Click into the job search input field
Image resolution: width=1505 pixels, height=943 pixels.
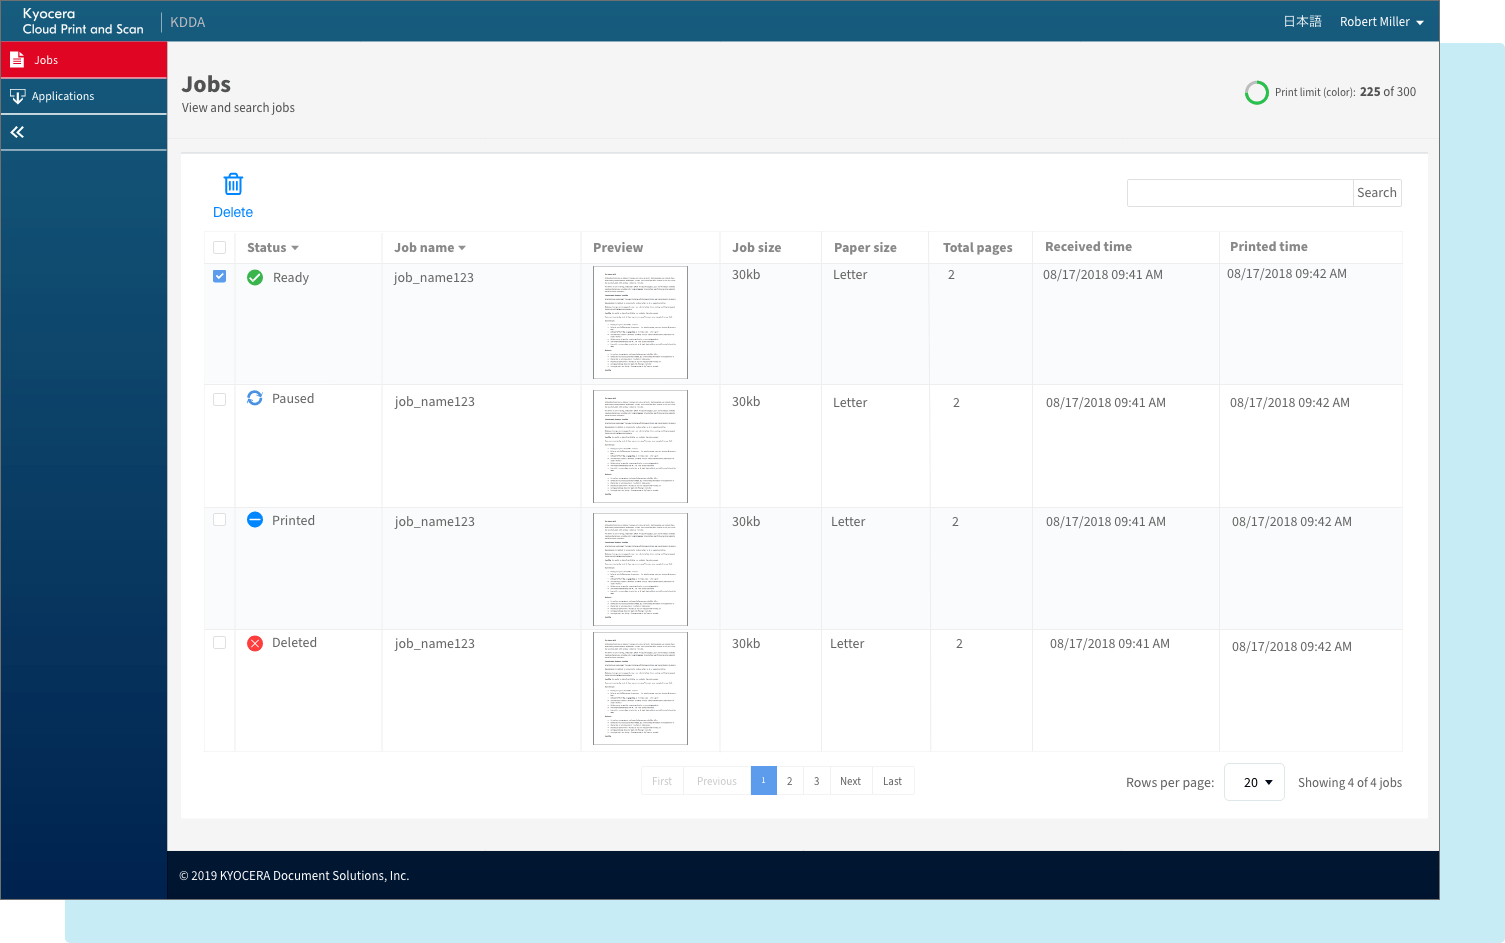pos(1240,193)
